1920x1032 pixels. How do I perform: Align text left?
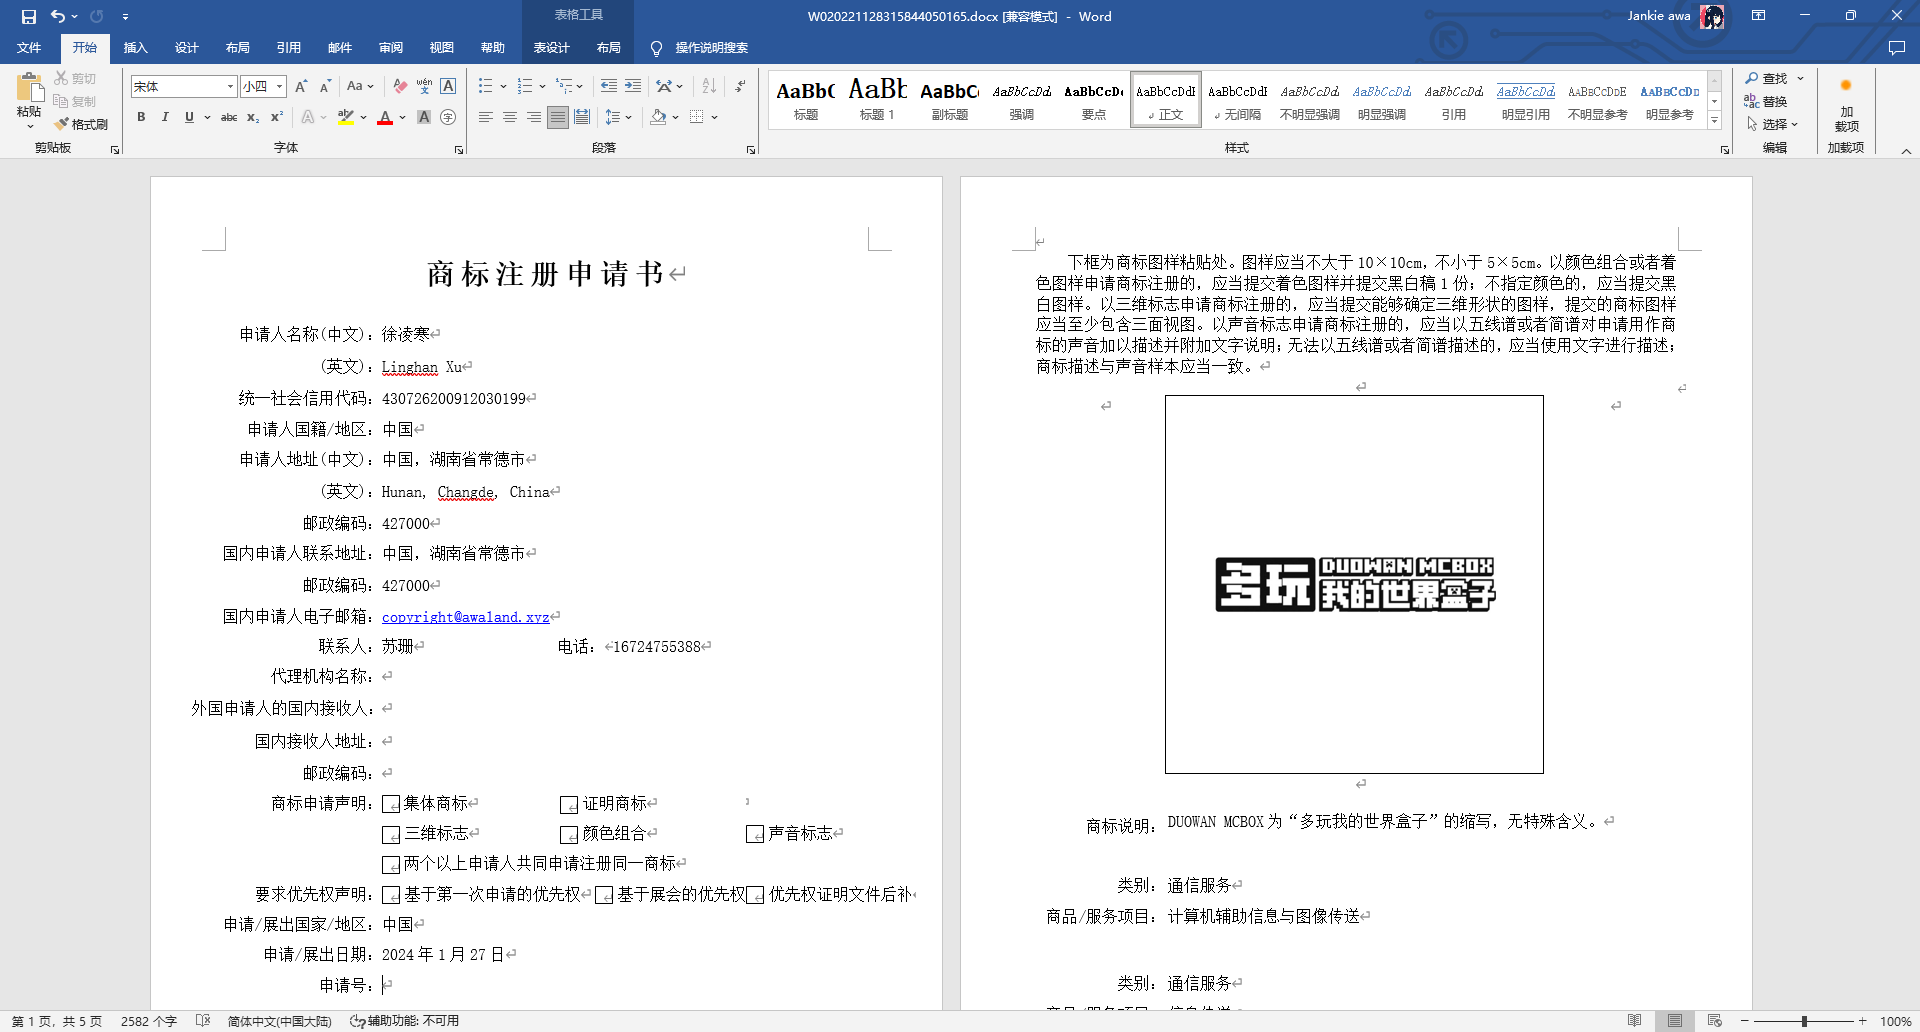(x=486, y=117)
